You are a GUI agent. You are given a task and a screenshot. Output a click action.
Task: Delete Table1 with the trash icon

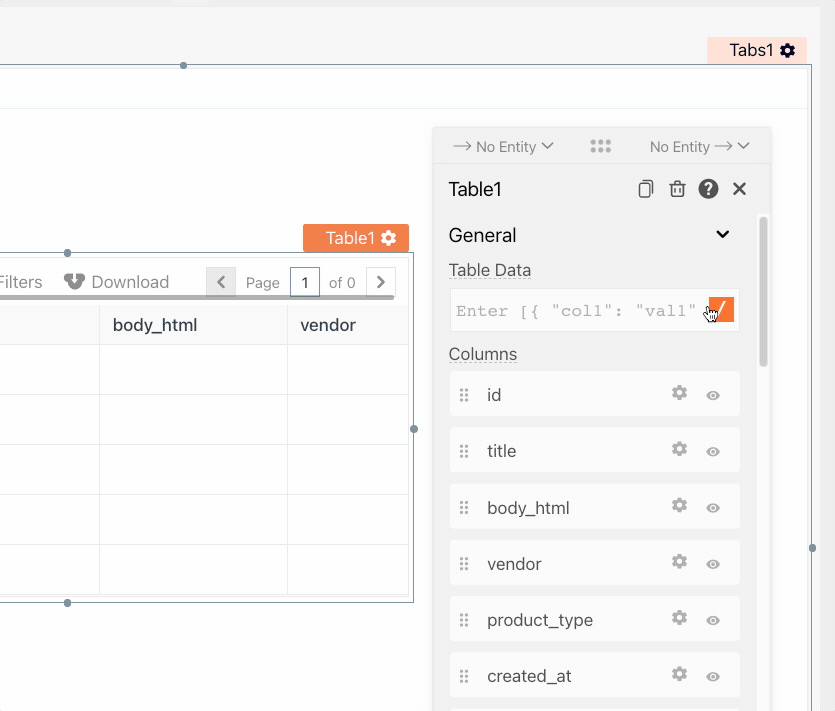(x=677, y=189)
